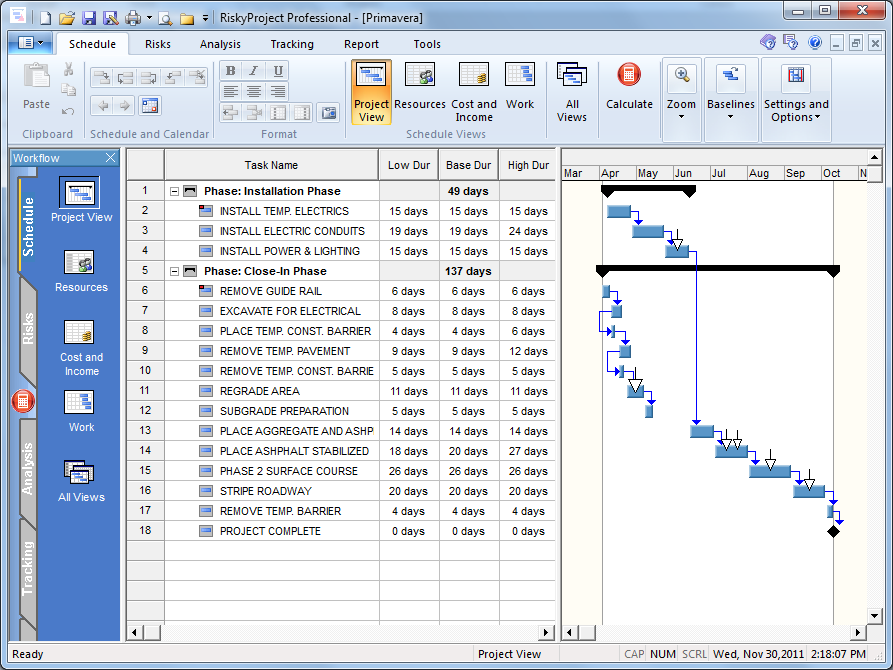
Task: Collapse the Close-In Phase summary task
Action: pos(175,271)
